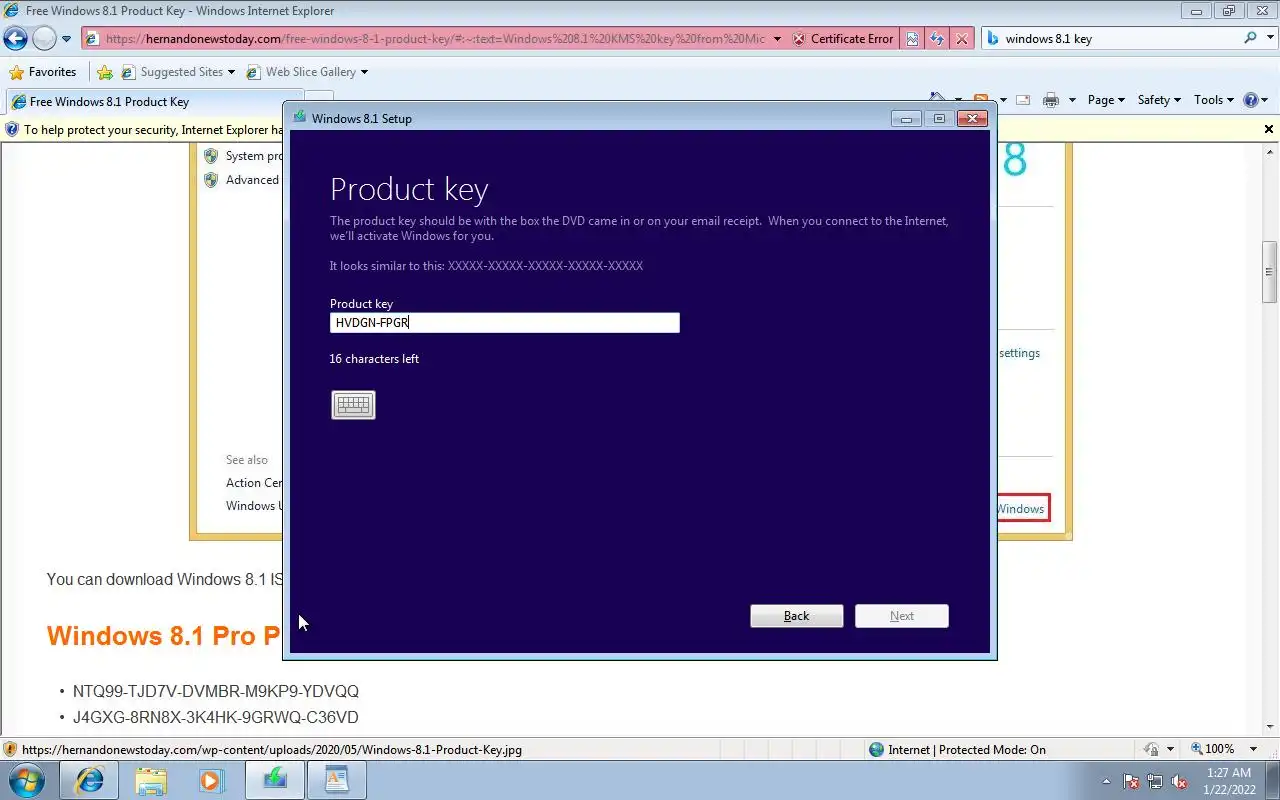1280x800 pixels.
Task: Click the IE forward navigation arrow
Action: (44, 39)
